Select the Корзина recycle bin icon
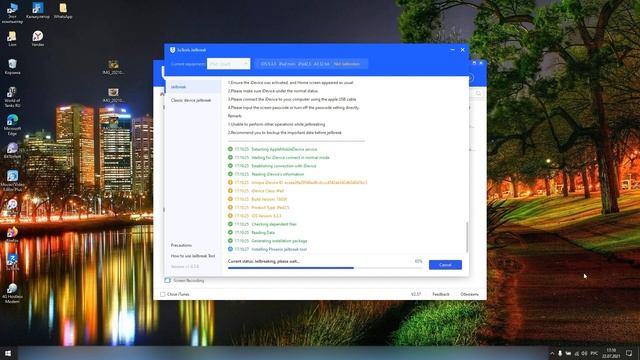 pyautogui.click(x=12, y=67)
